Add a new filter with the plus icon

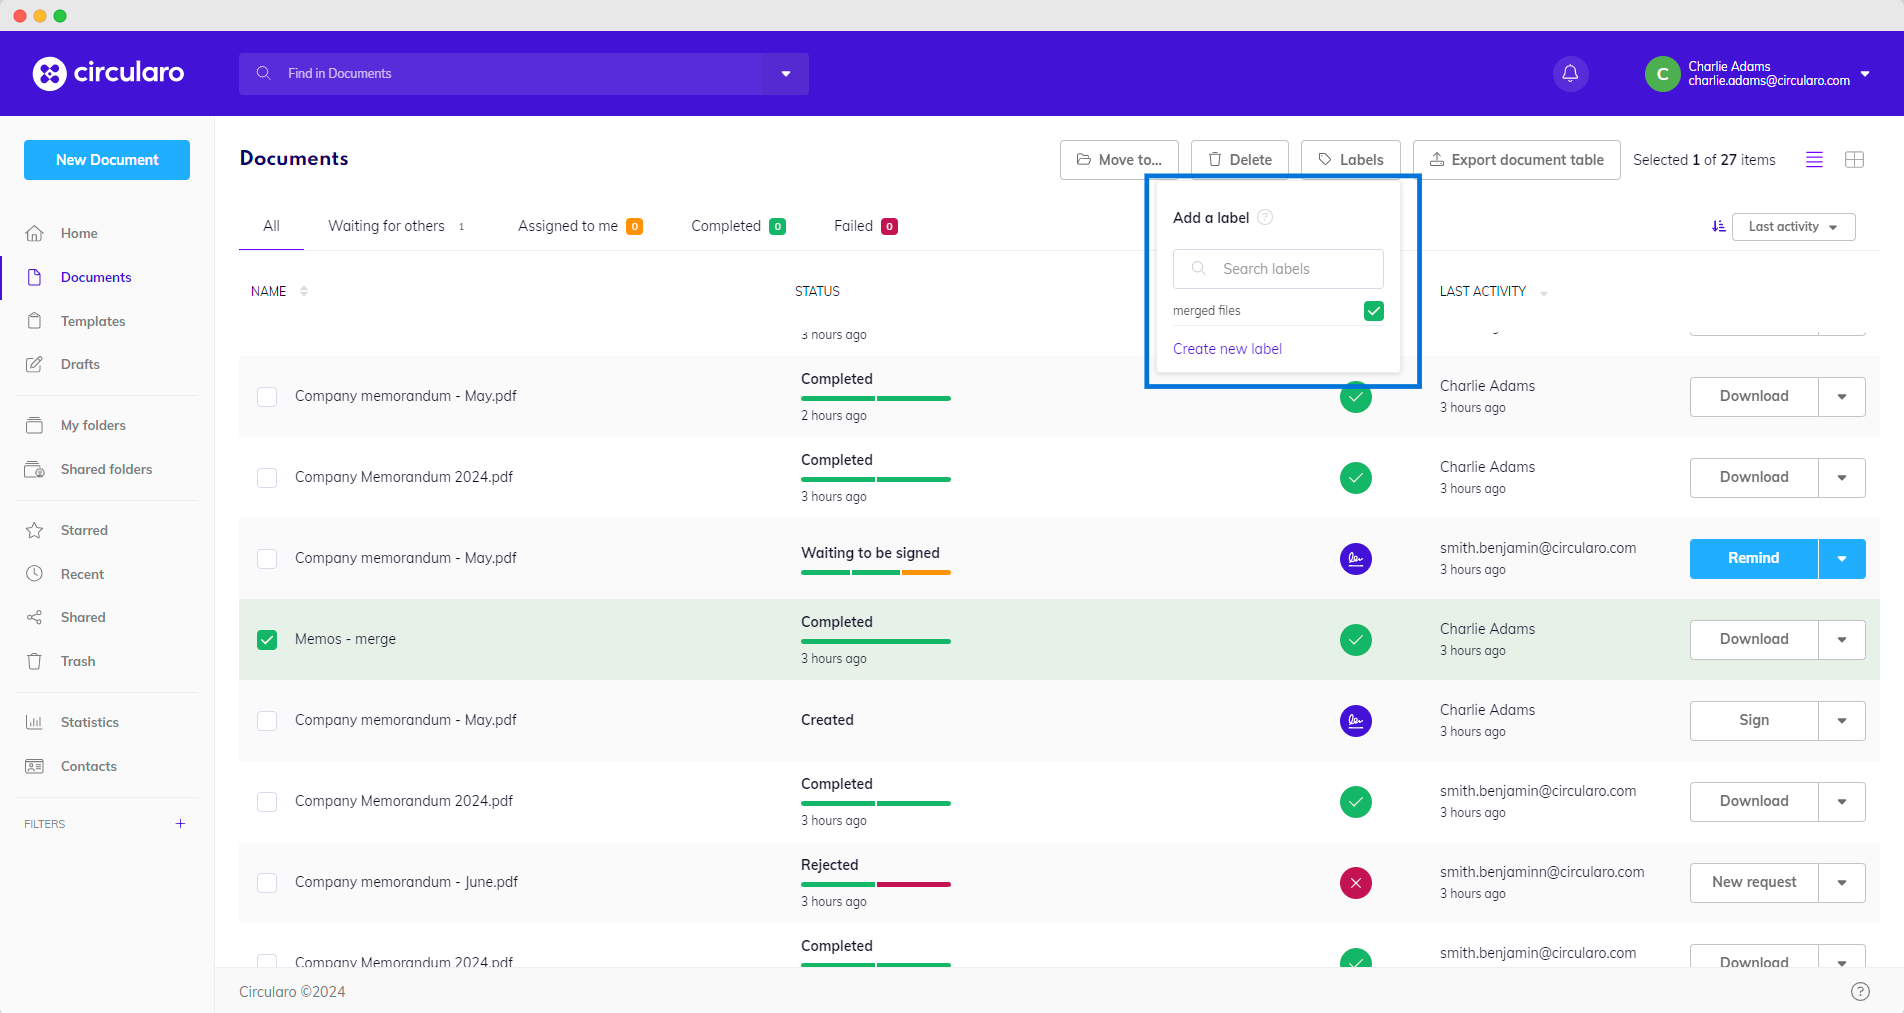(180, 824)
